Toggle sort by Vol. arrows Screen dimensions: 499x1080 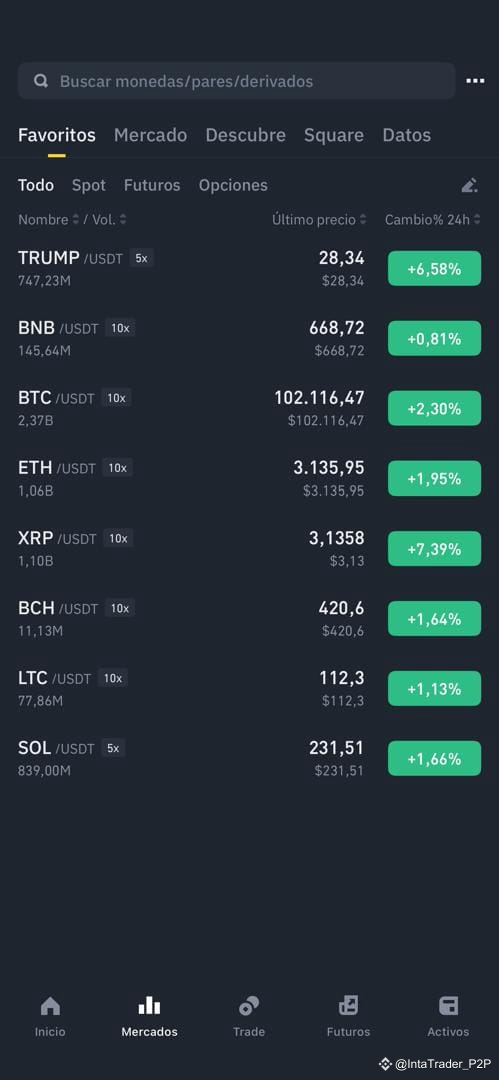pyautogui.click(x=123, y=220)
